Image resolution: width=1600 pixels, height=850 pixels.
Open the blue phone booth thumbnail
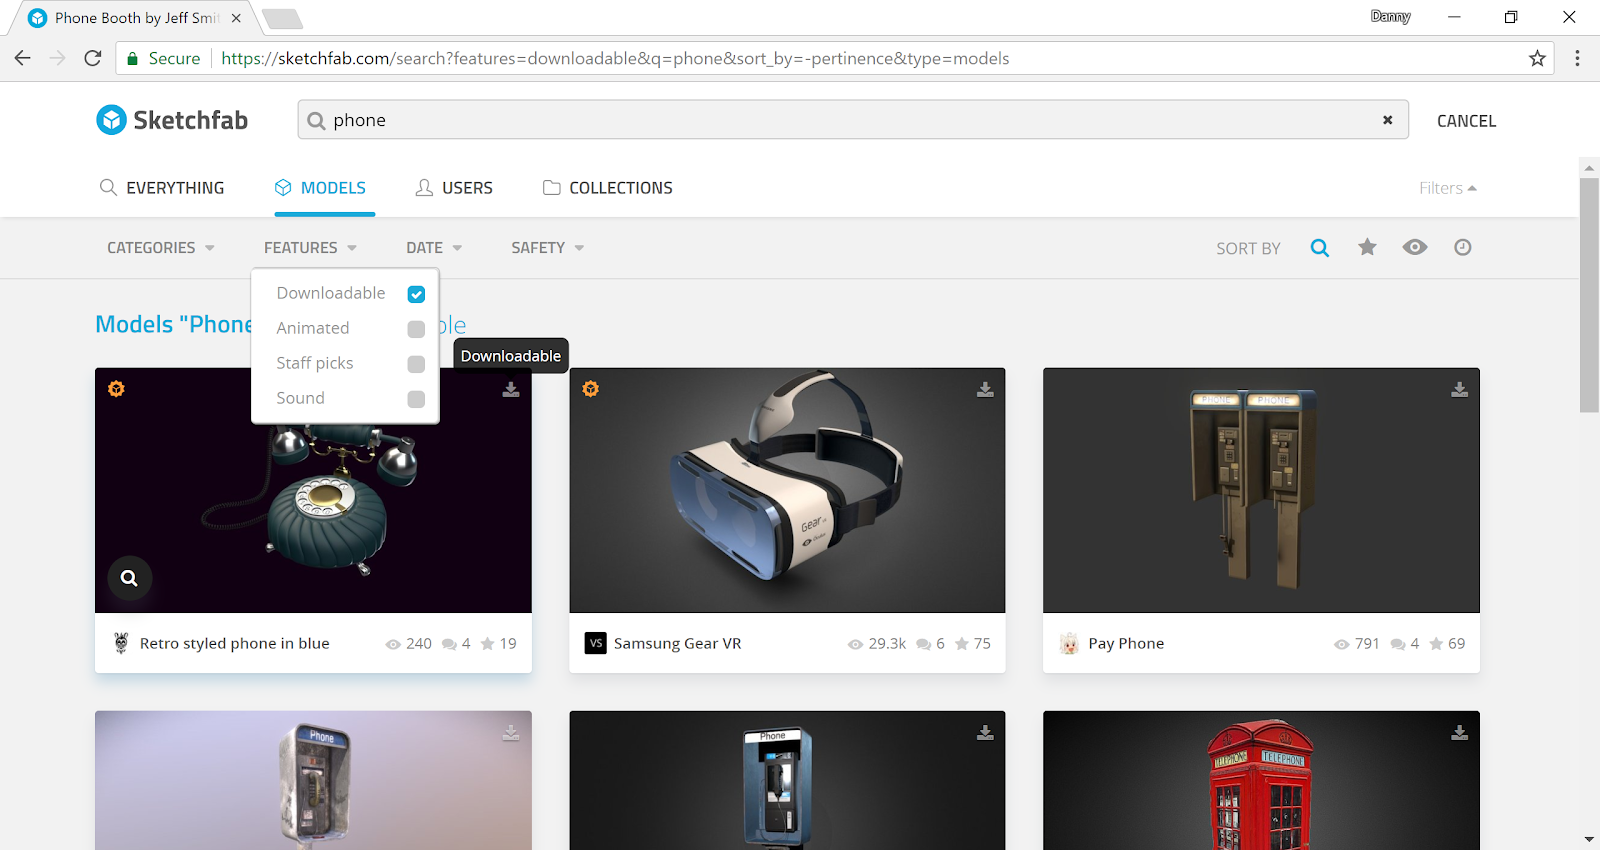click(787, 780)
